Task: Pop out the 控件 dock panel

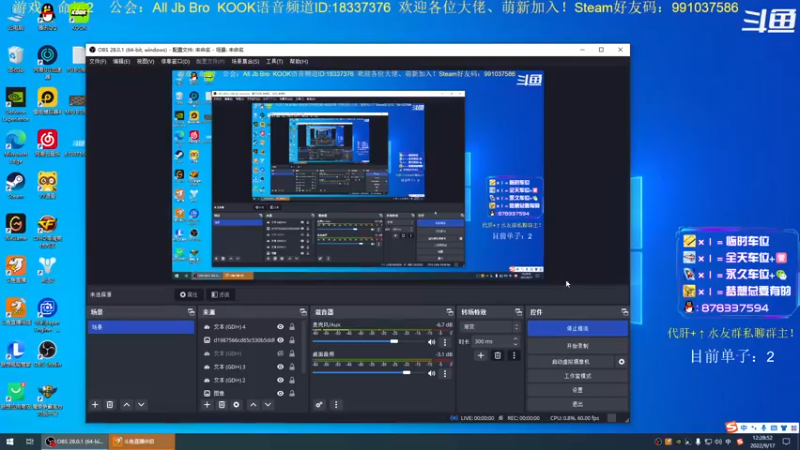Action: point(624,312)
